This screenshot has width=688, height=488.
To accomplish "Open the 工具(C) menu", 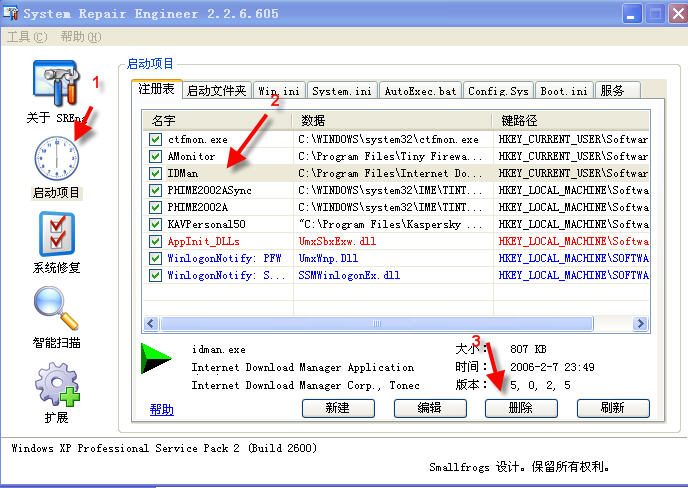I will [x=27, y=37].
